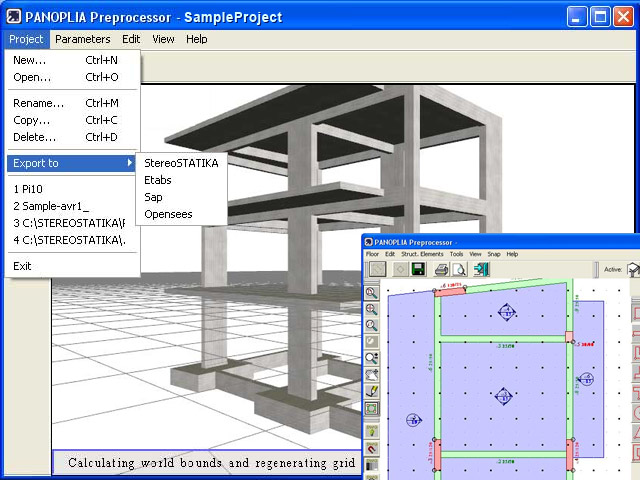Image resolution: width=640 pixels, height=480 pixels.
Task: Select the red triangular section tool
Action: pyautogui.click(x=636, y=432)
